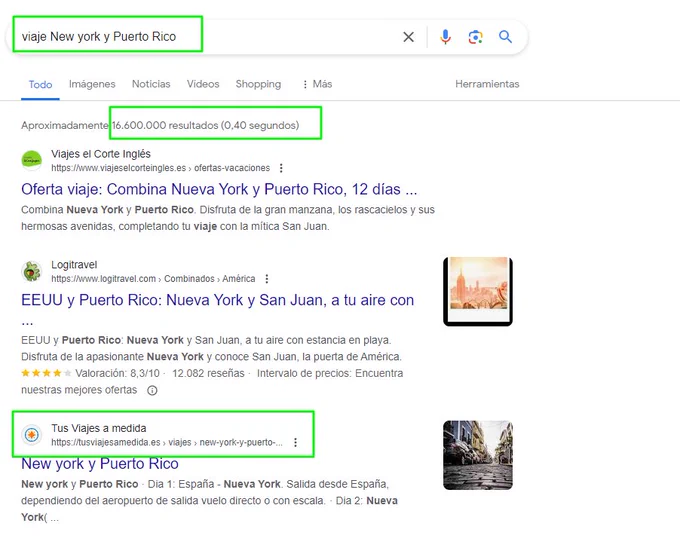Switch to the Noticias tab
The width and height of the screenshot is (680, 554).
point(151,84)
